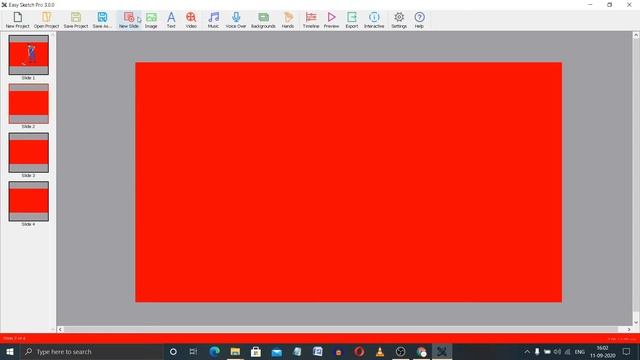This screenshot has width=640, height=360.
Task: Choose the Hands tool
Action: [x=288, y=20]
